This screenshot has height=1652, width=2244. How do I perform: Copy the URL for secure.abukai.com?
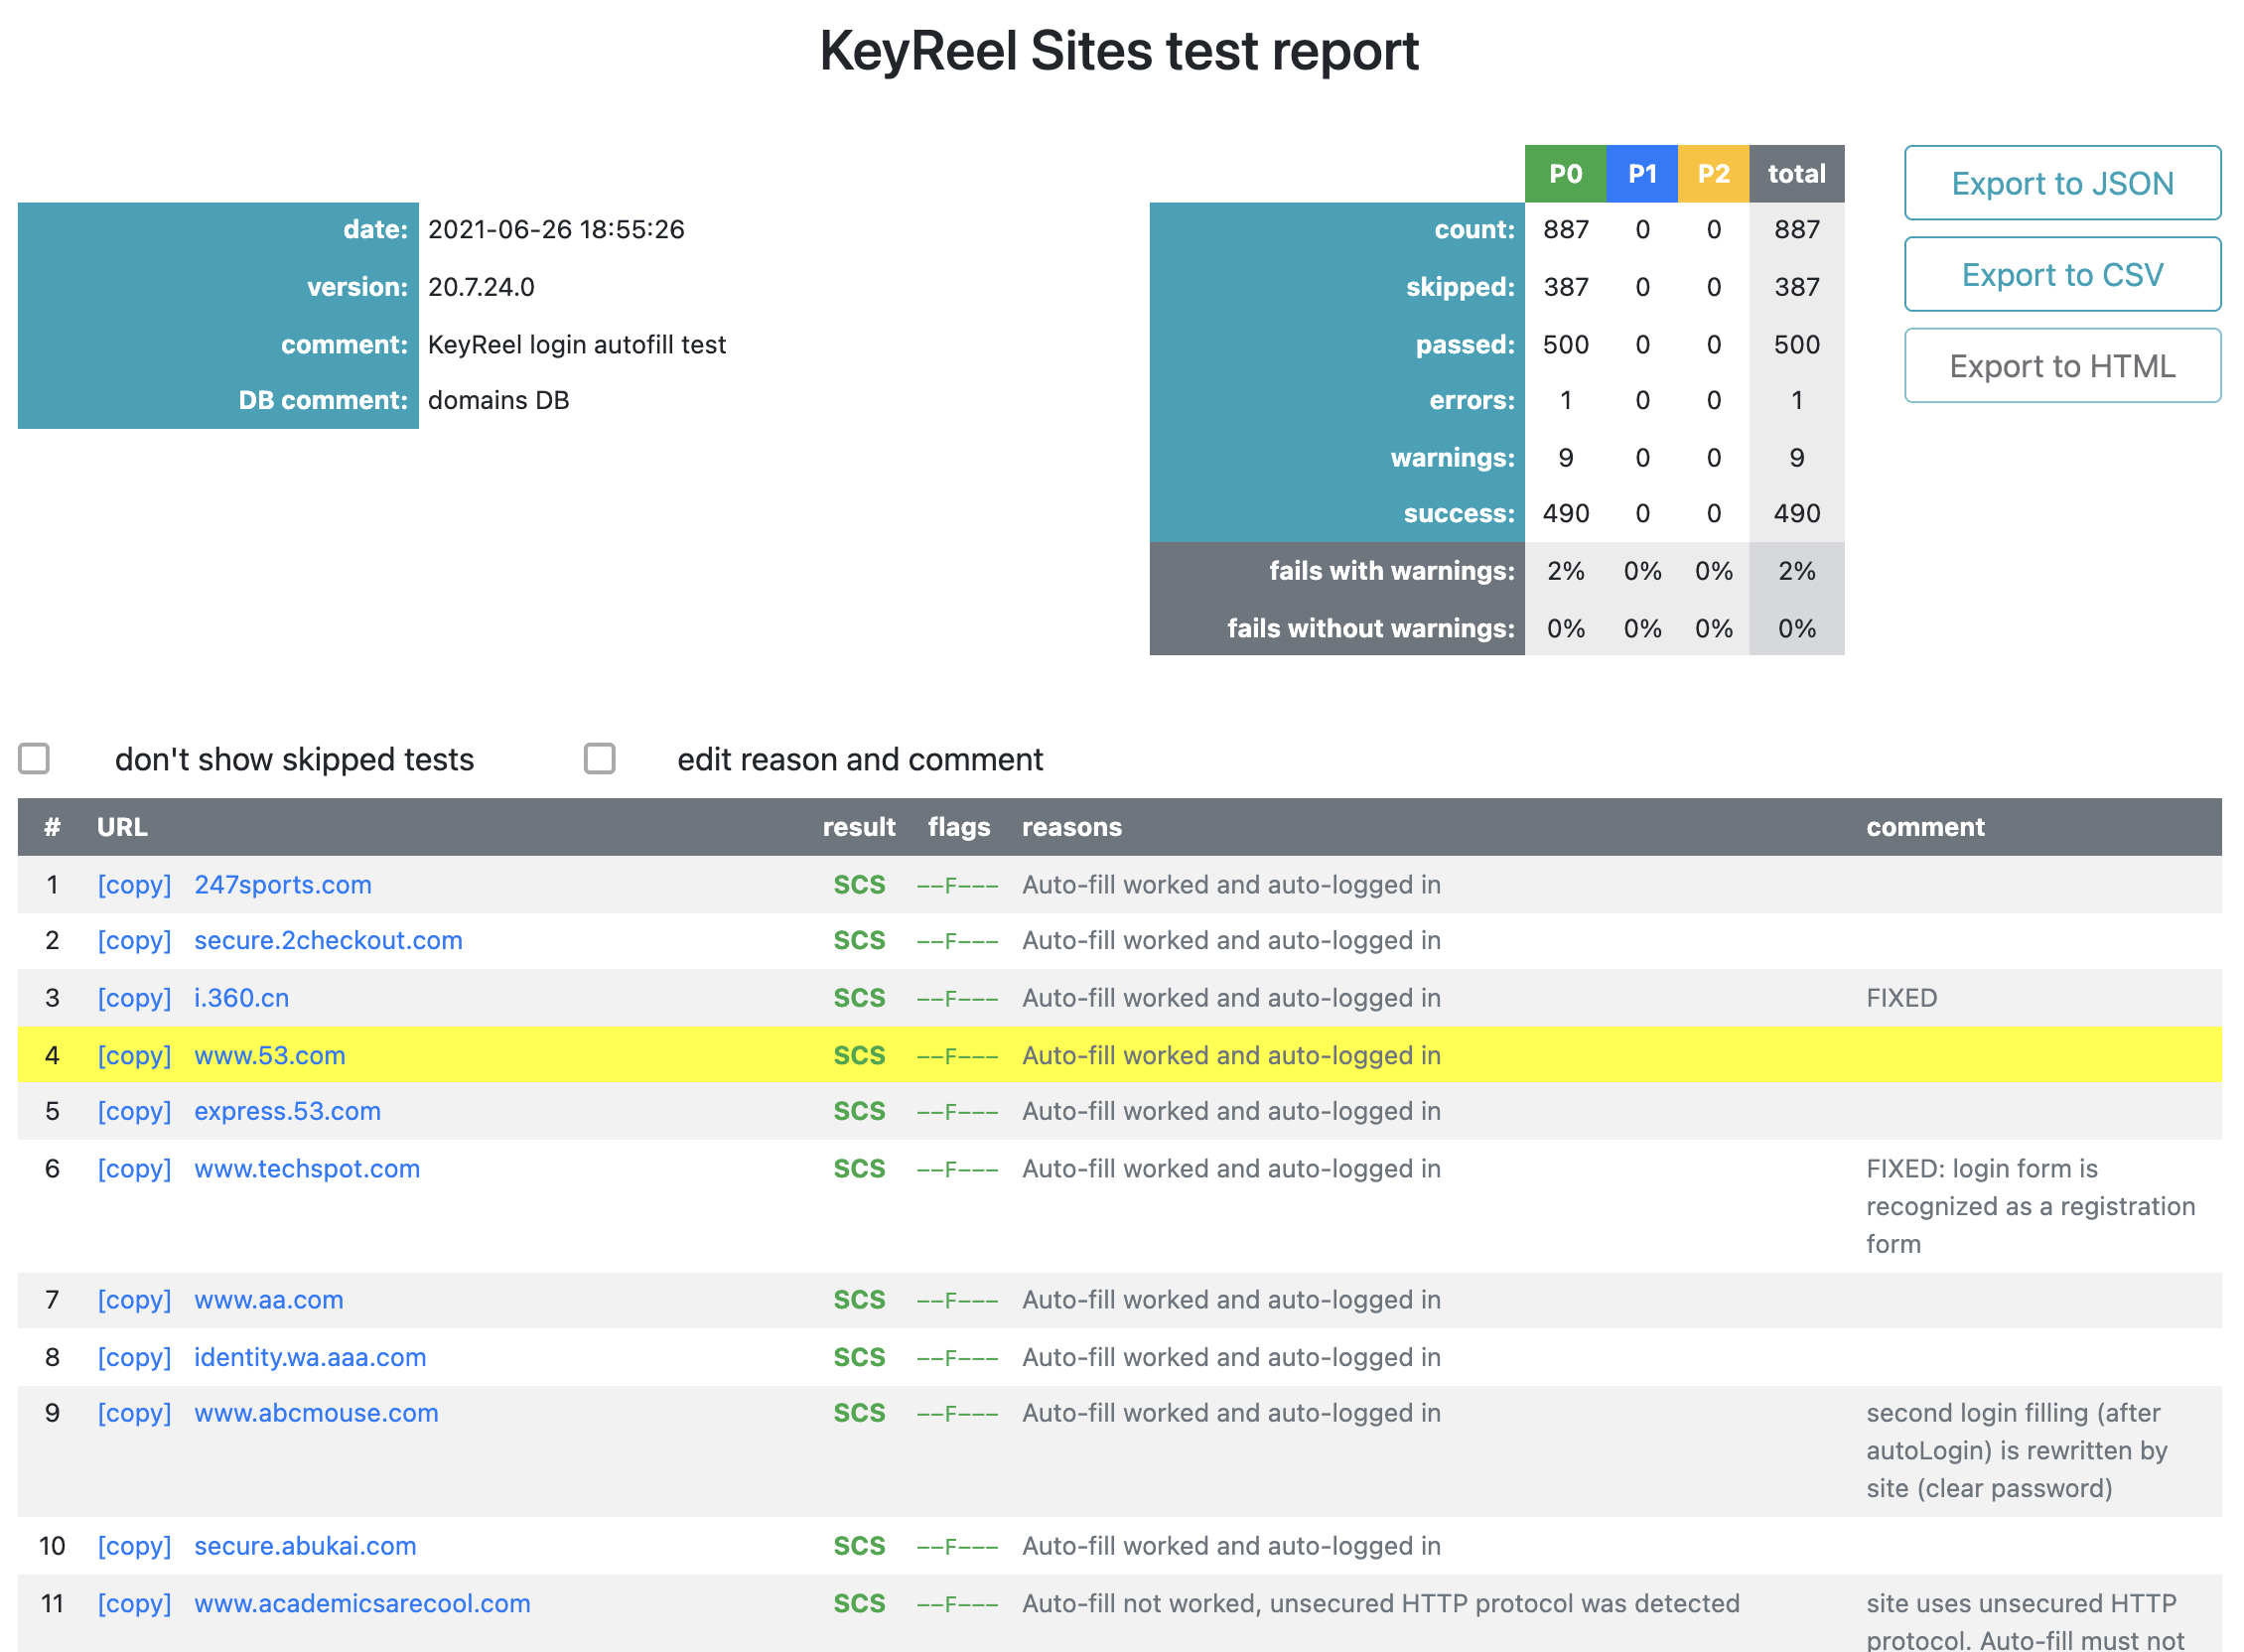coord(134,1547)
